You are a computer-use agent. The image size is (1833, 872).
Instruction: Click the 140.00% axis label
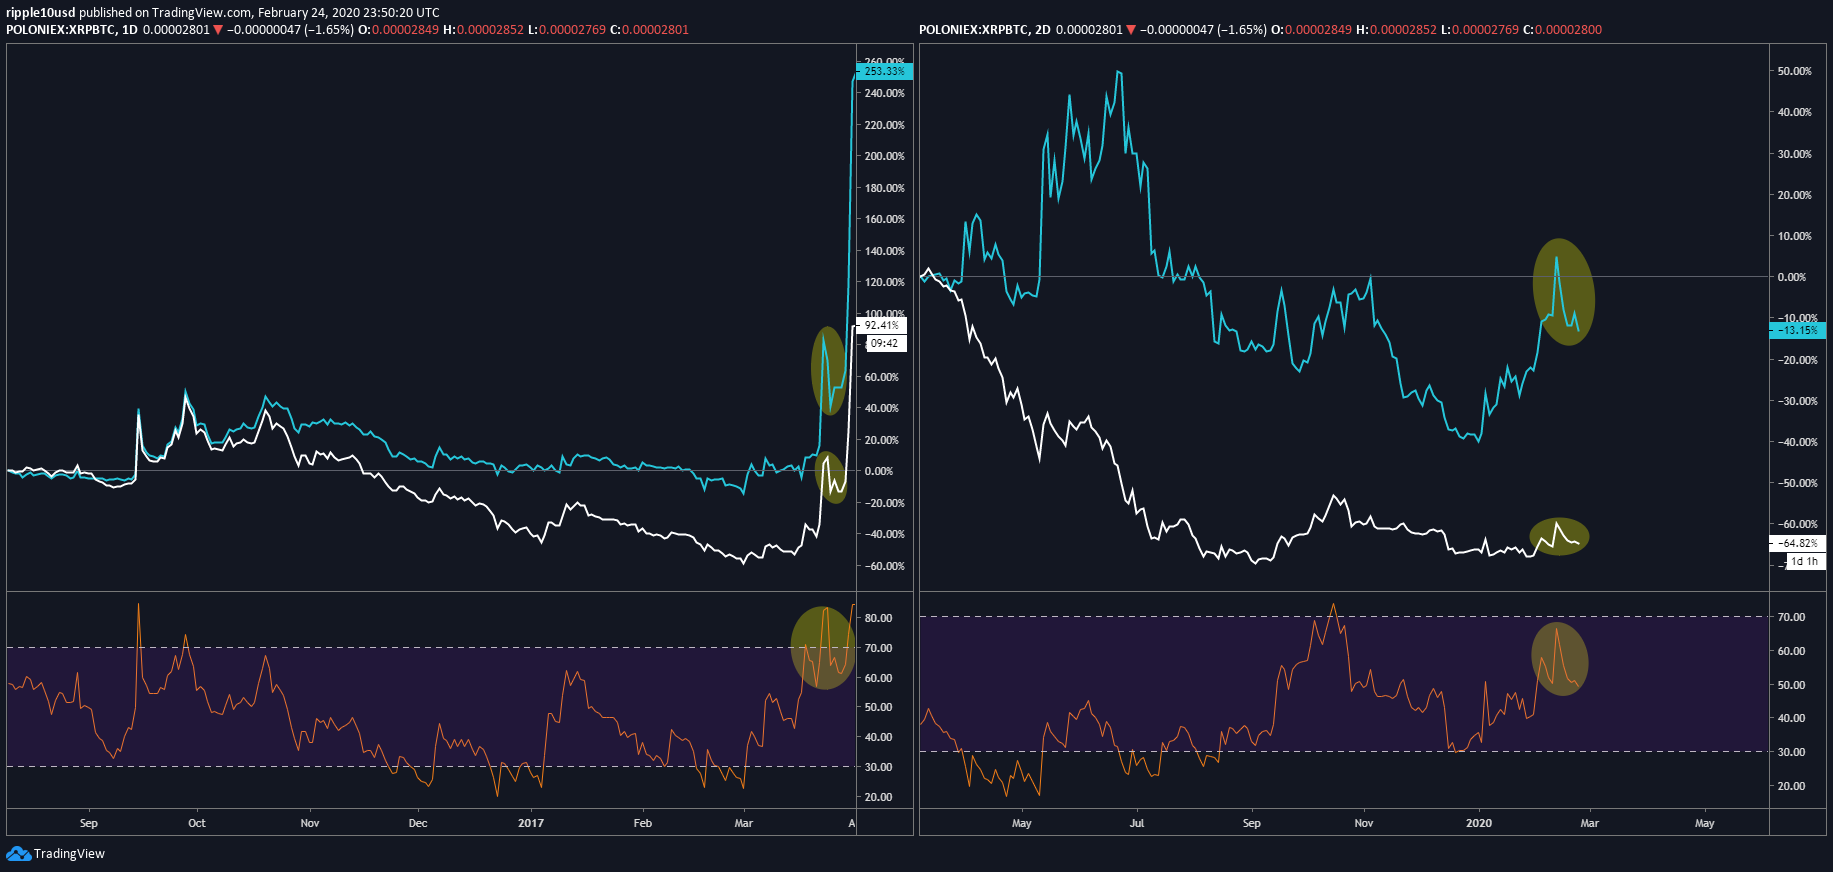tap(885, 251)
